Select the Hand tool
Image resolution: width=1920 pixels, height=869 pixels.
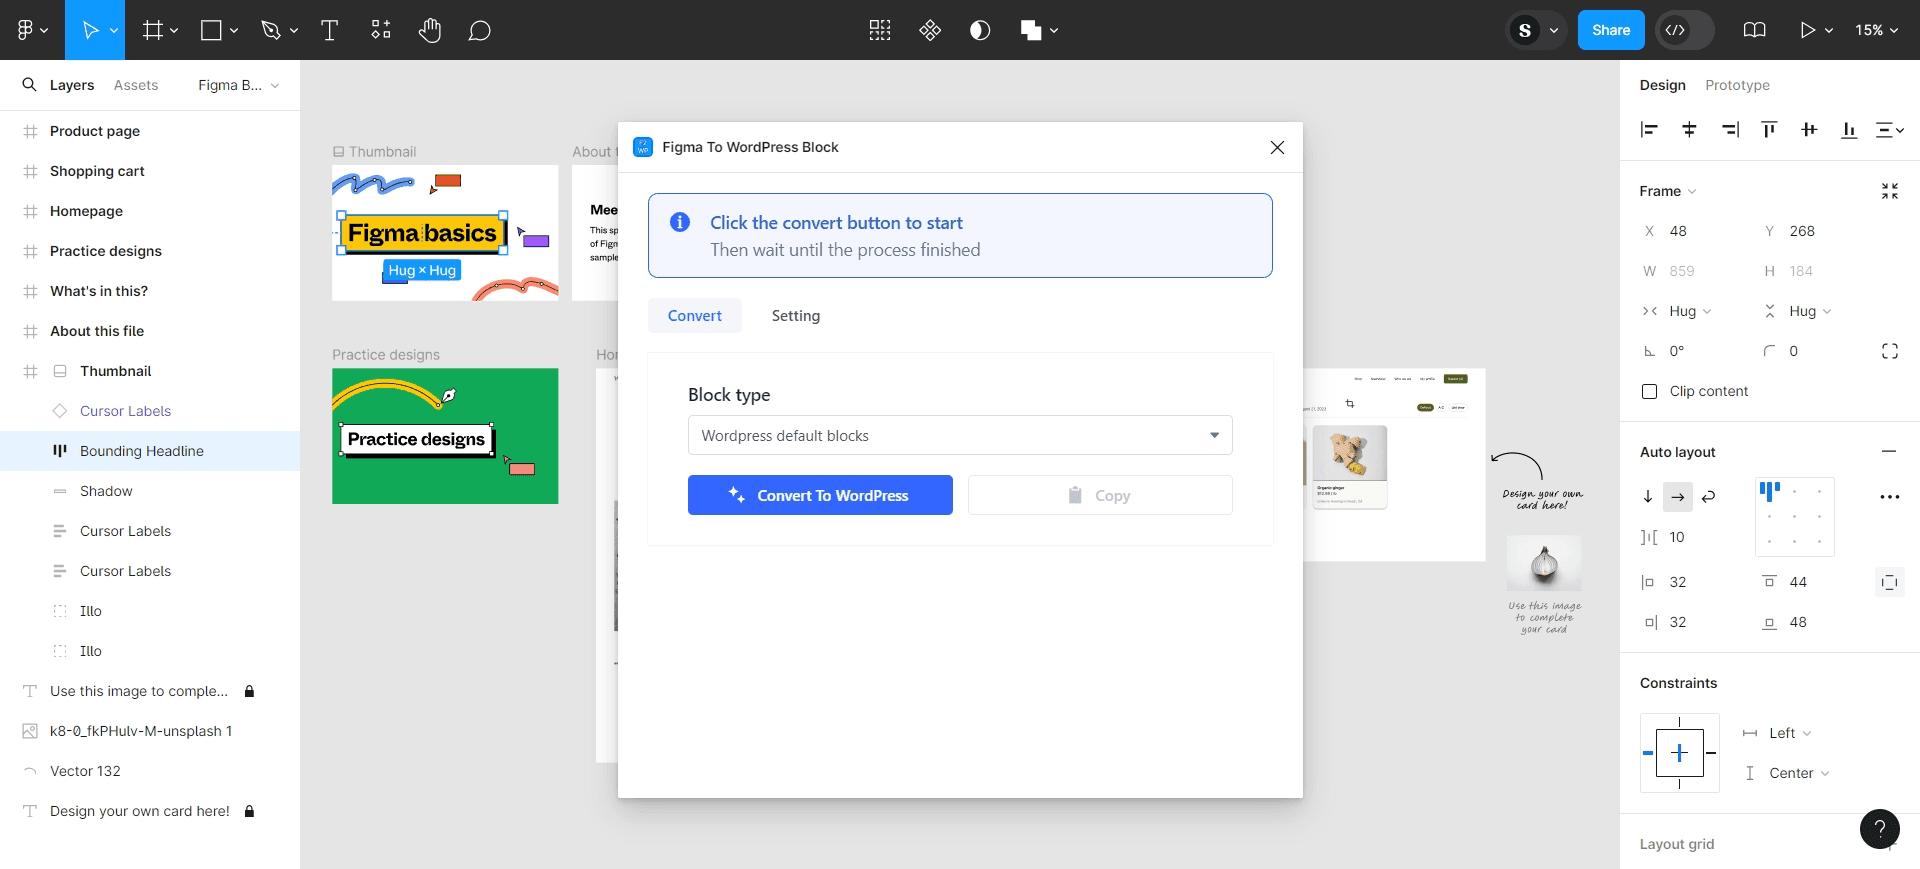430,30
